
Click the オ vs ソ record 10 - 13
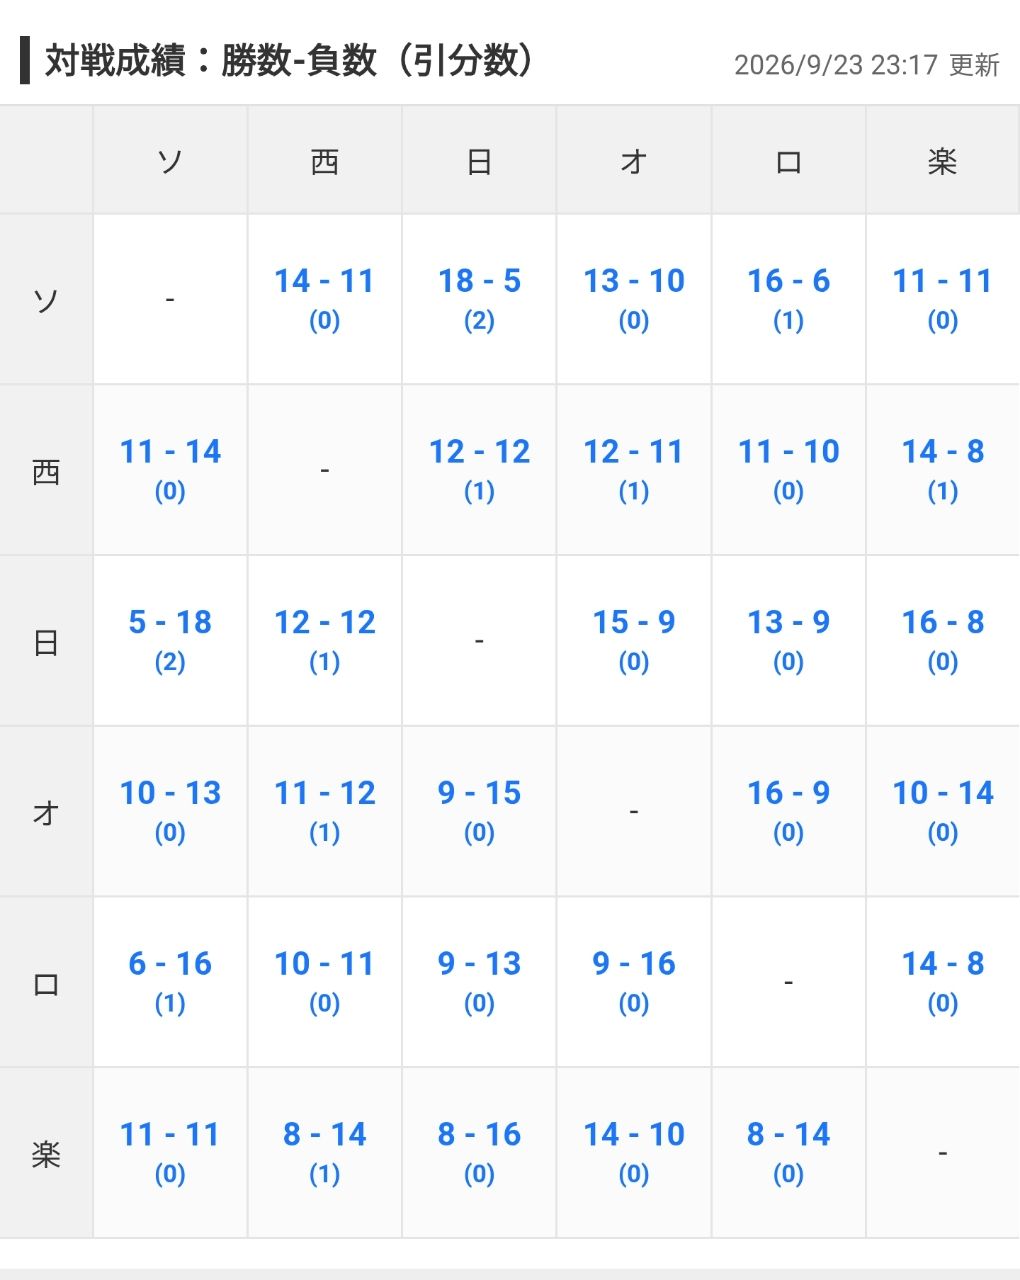click(x=170, y=811)
